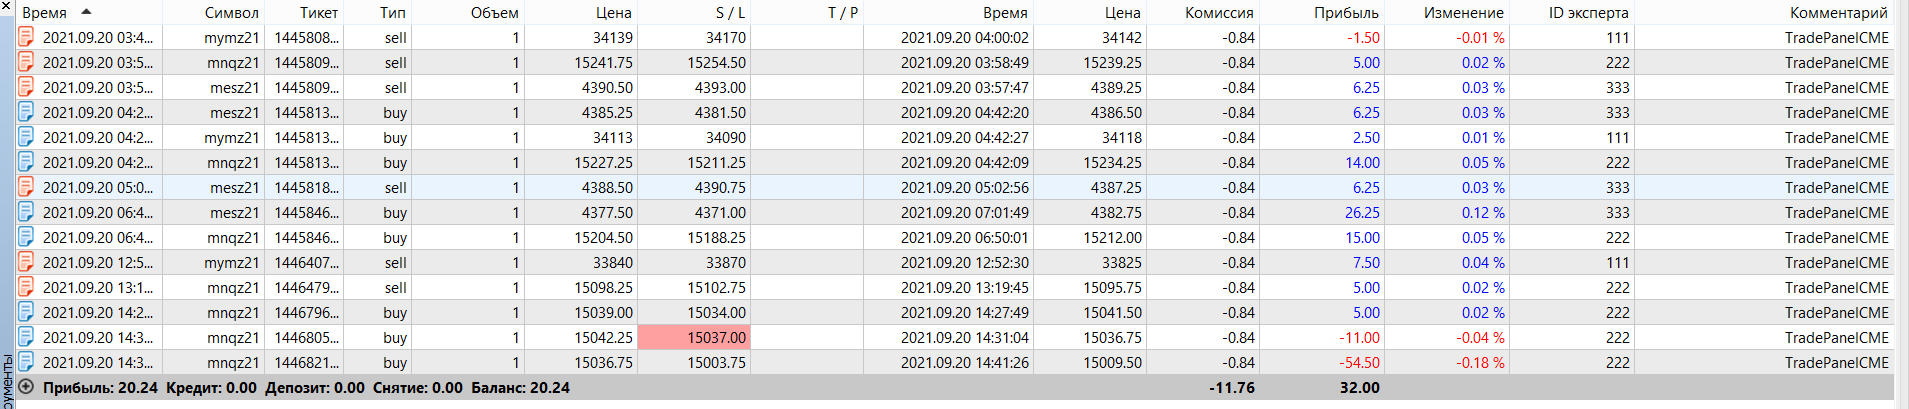Select the profit cell showing -1.50
Viewport: 1909px width, 409px height.
pos(1362,38)
